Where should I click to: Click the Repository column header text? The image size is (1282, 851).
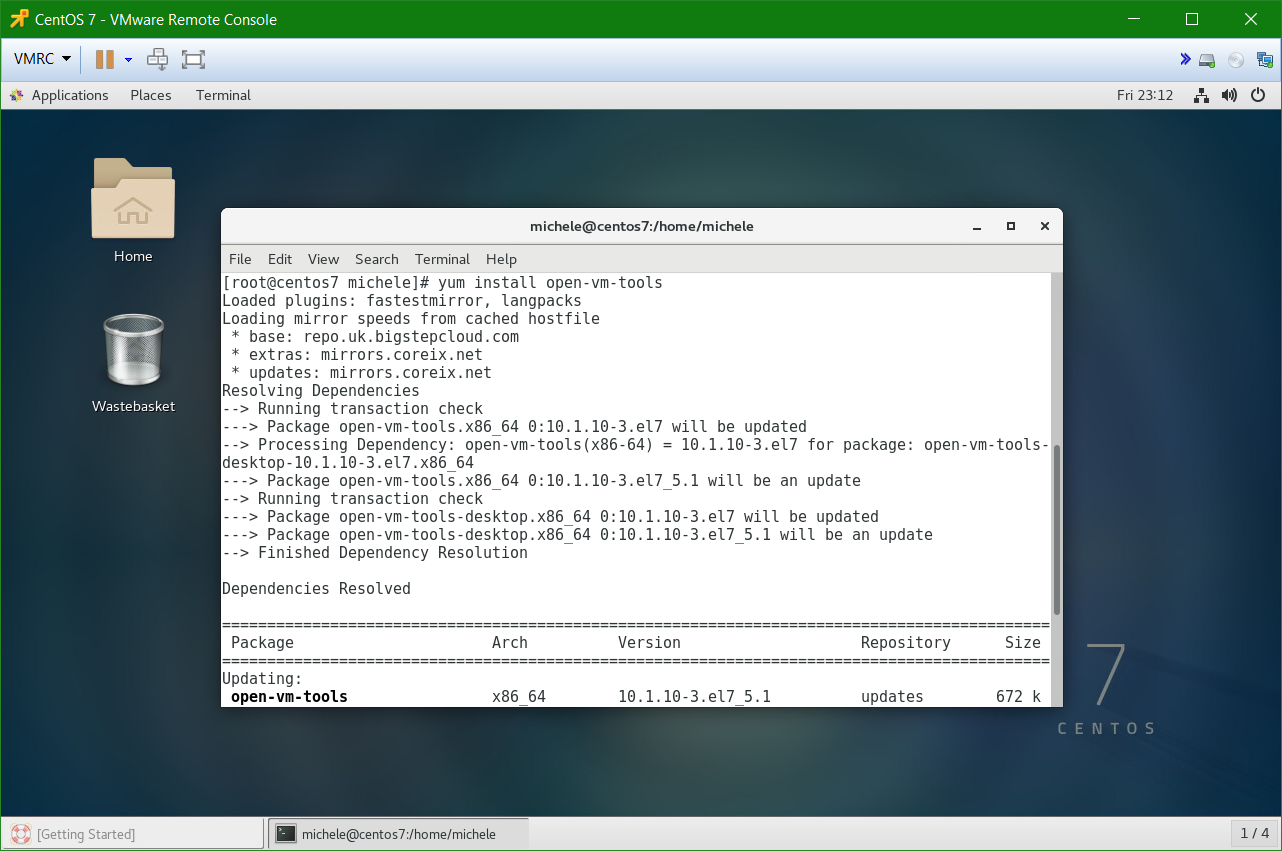(x=906, y=643)
